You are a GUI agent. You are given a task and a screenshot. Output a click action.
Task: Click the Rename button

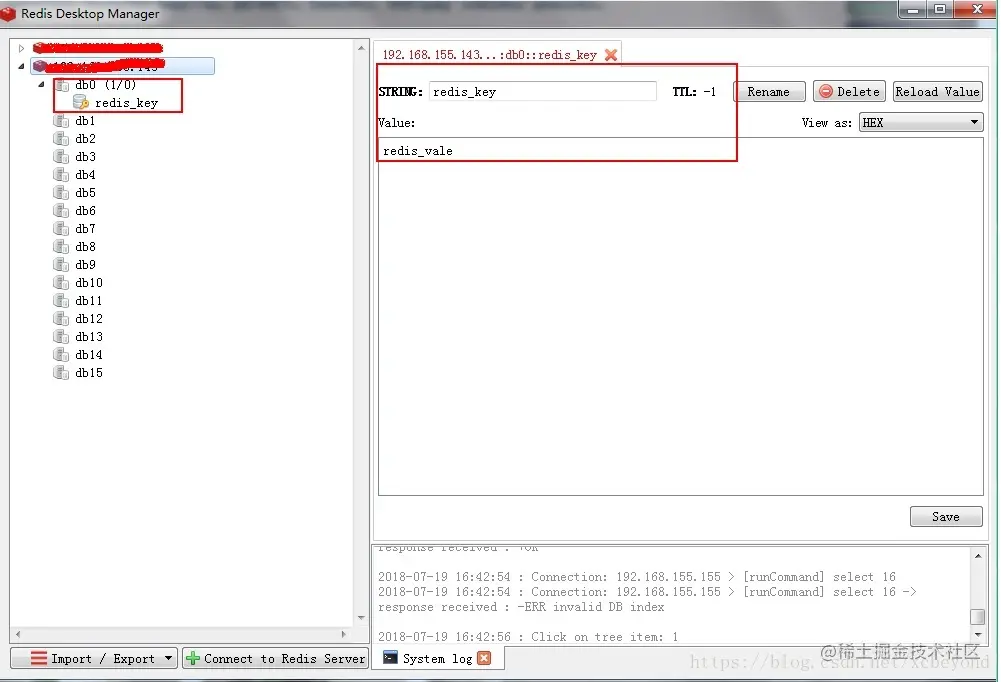coord(769,91)
